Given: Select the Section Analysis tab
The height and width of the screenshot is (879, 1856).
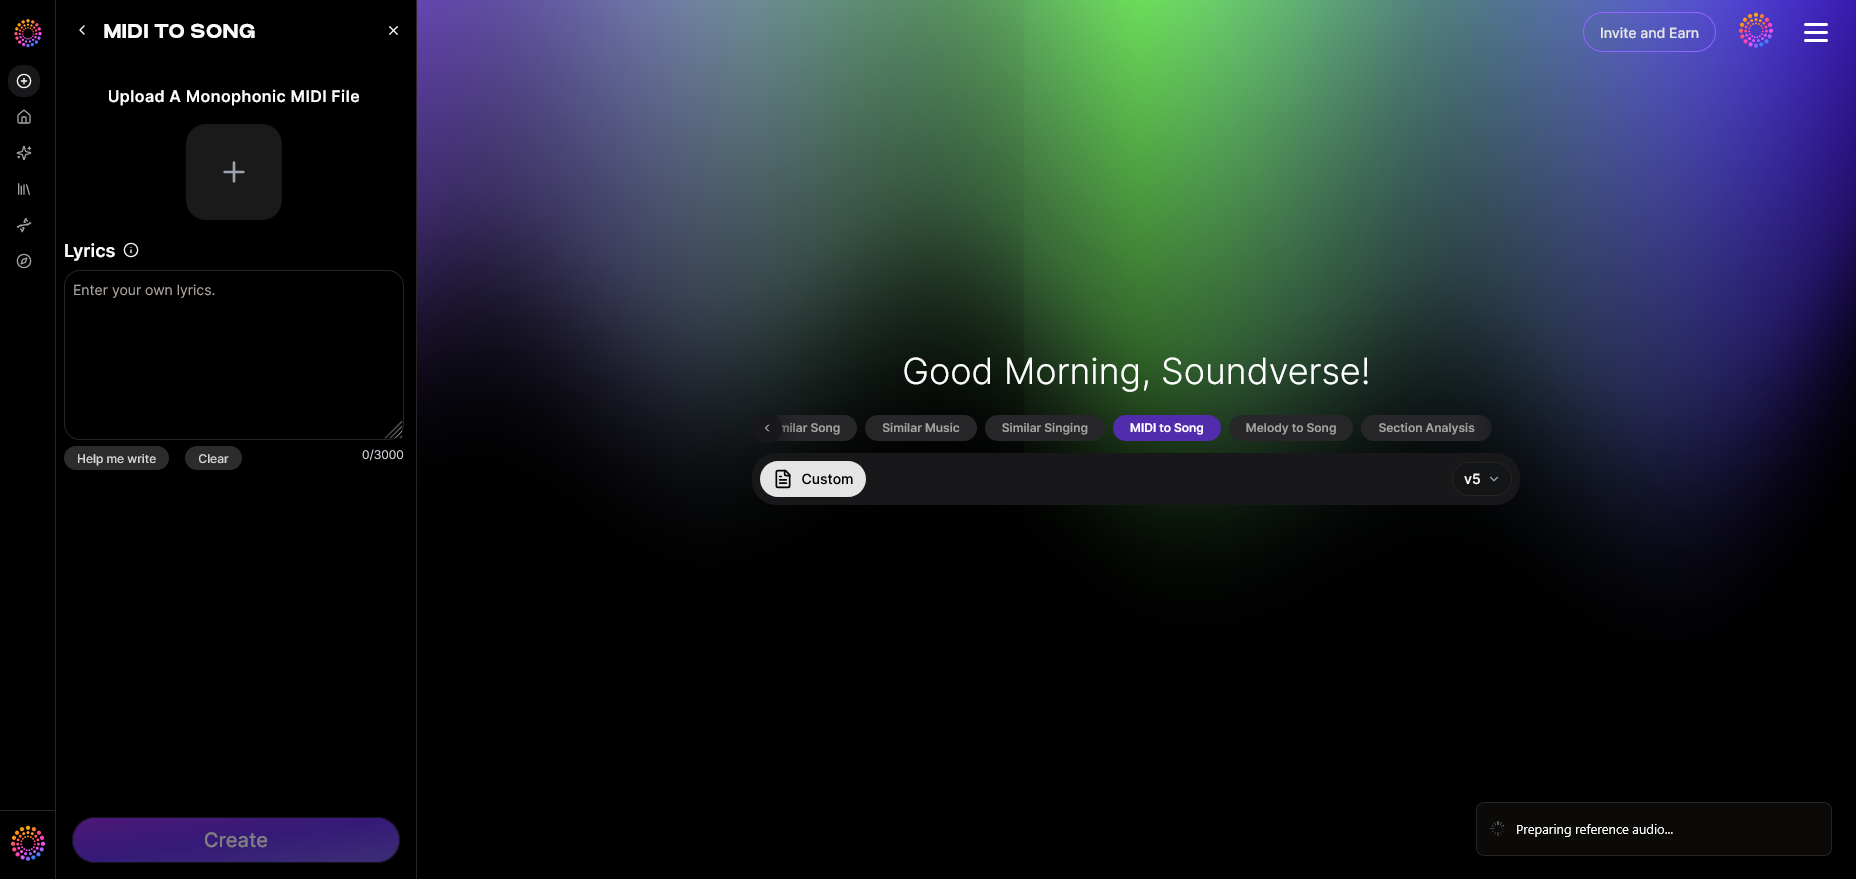Looking at the screenshot, I should pos(1426,428).
